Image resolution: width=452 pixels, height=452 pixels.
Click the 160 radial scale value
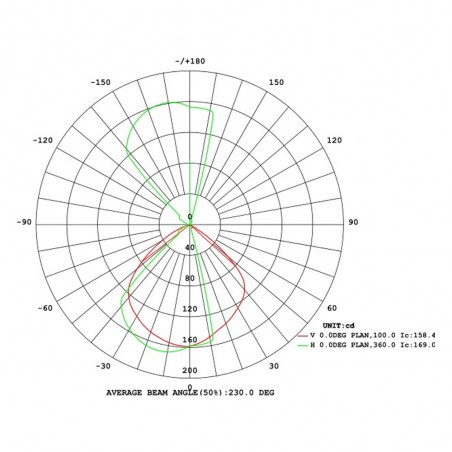190,340
